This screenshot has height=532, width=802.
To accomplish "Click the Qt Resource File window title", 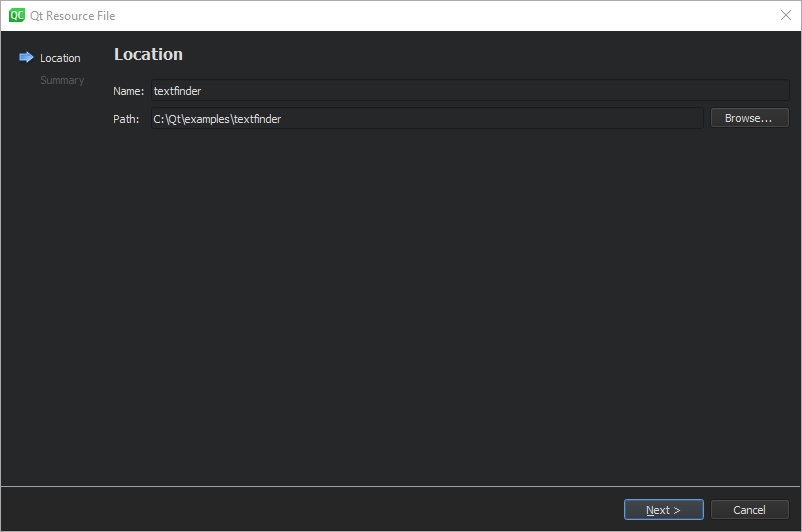I will click(73, 16).
